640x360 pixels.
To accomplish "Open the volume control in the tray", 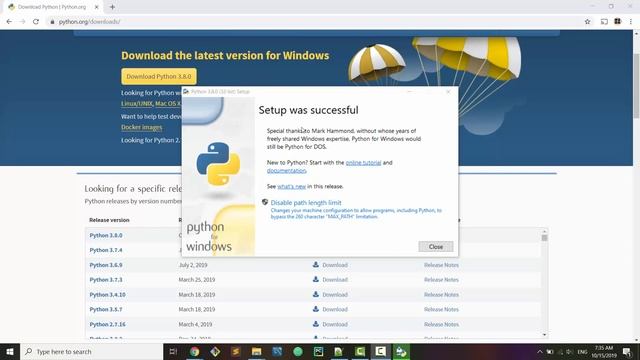I will (569, 351).
